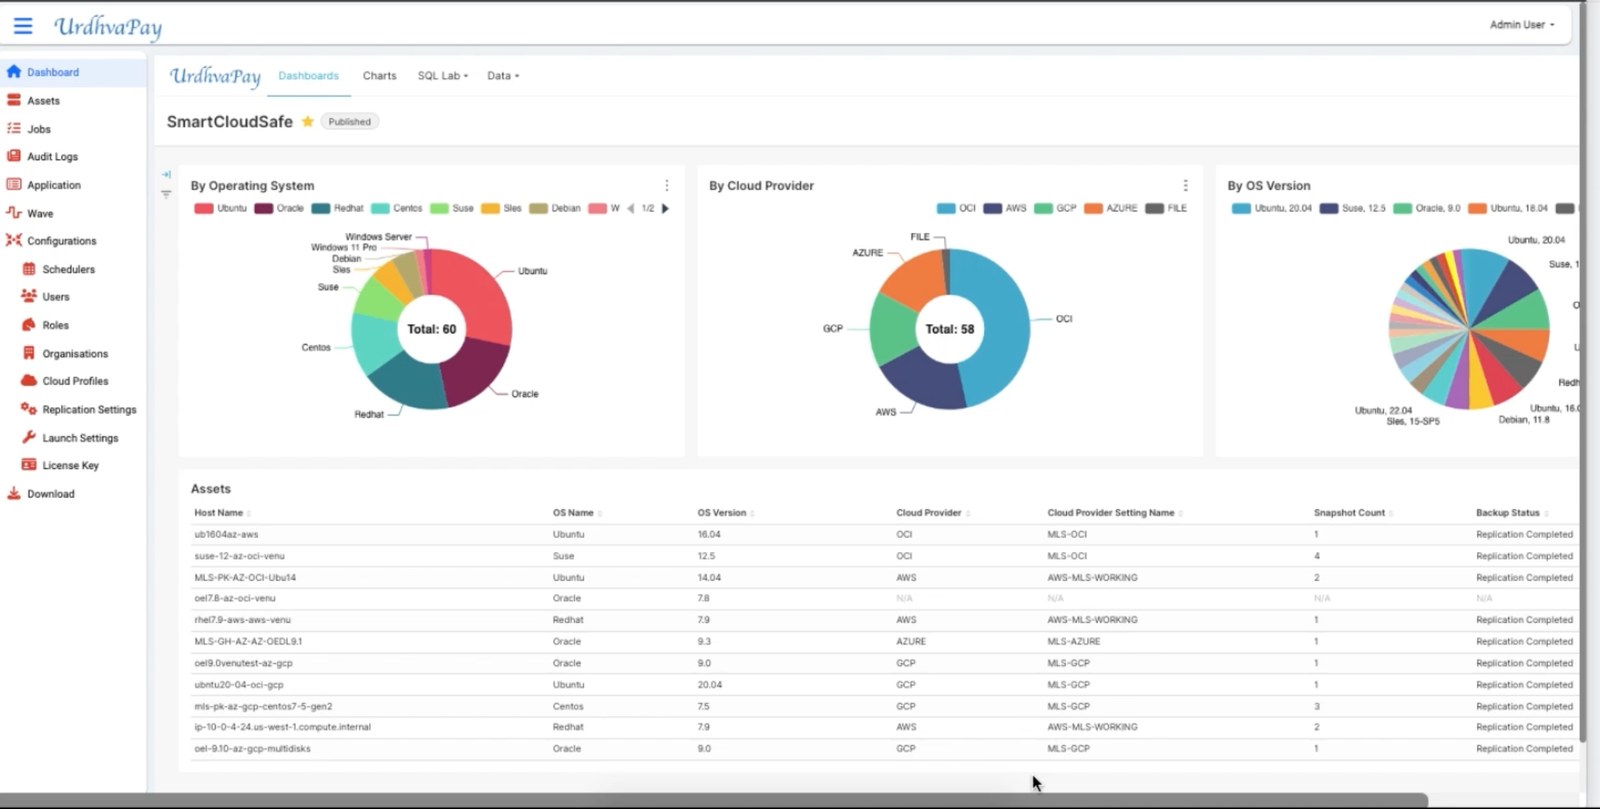Click the hamburger menu icon
The width and height of the screenshot is (1600, 809).
coord(22,26)
